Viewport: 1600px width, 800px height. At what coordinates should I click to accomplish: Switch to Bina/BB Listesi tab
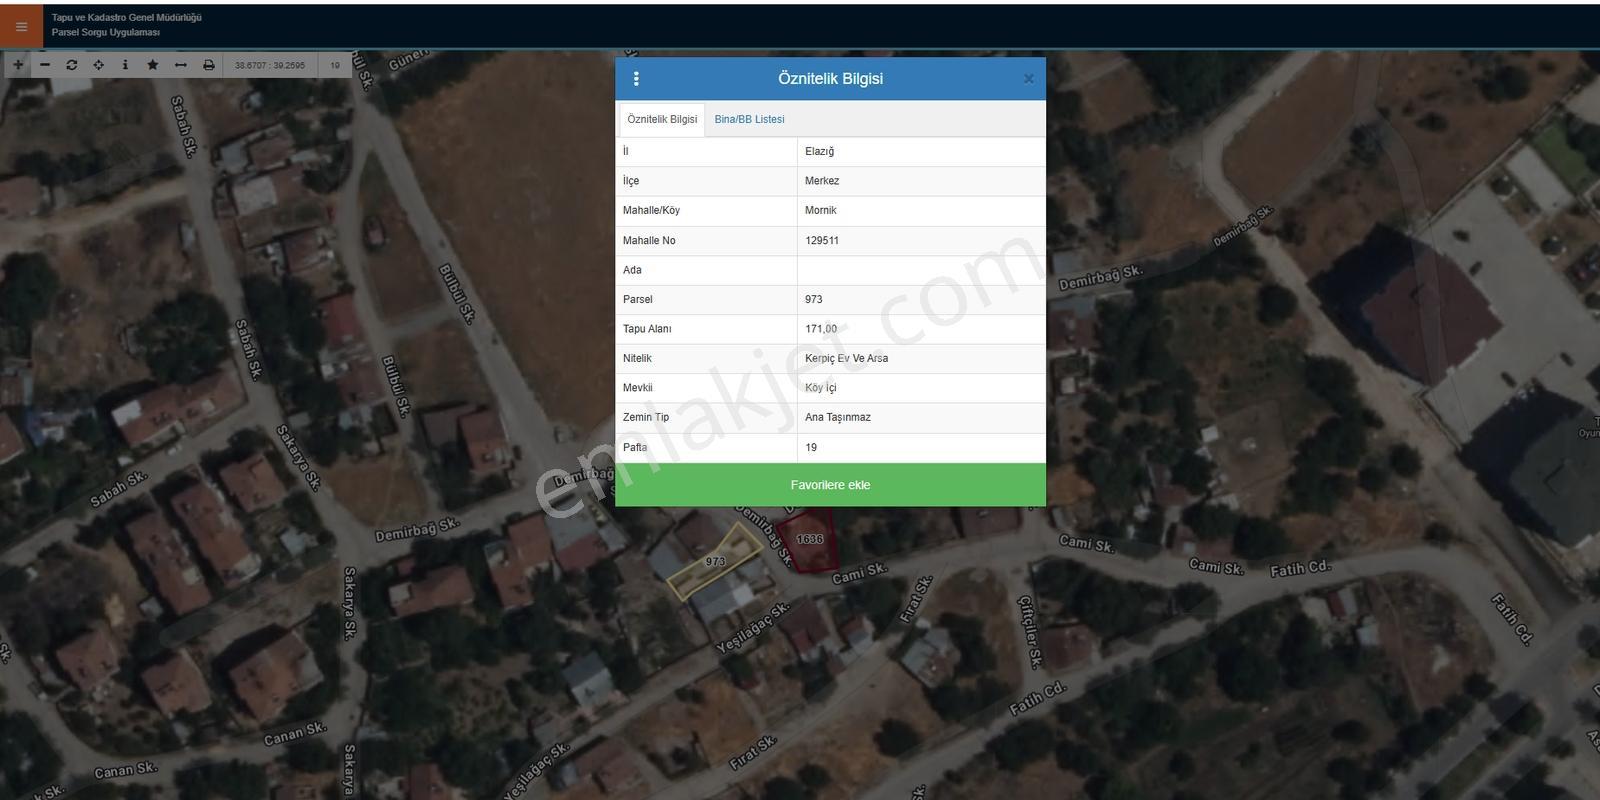[749, 119]
